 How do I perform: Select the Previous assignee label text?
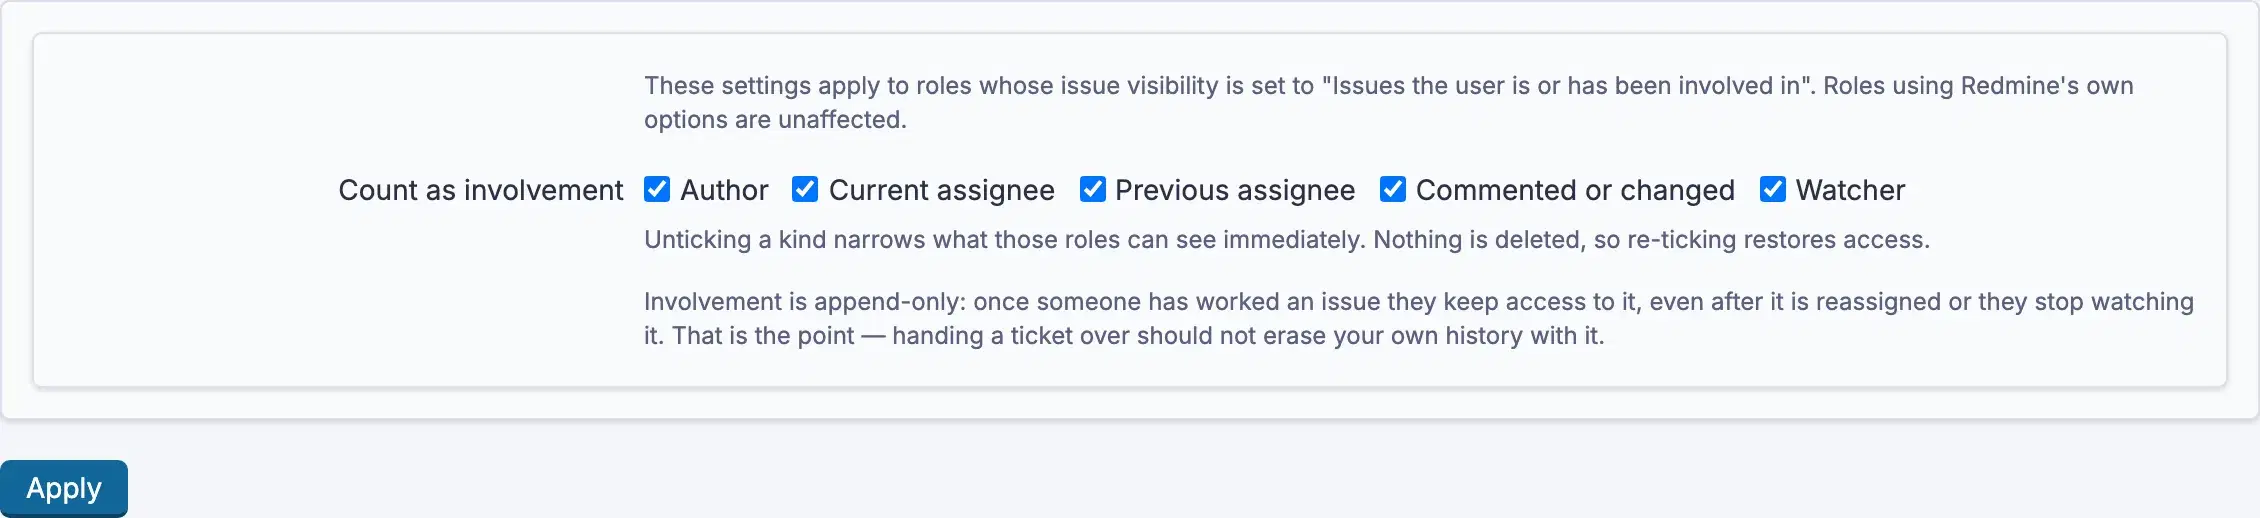1235,190
